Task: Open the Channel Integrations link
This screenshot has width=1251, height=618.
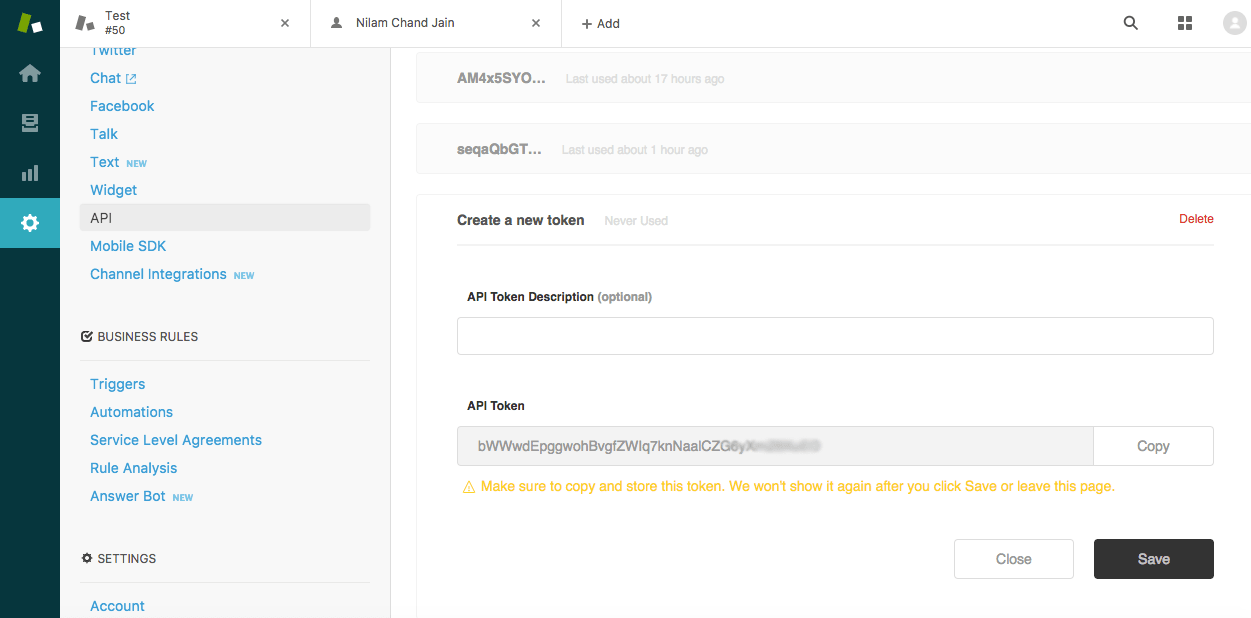Action: (x=158, y=274)
